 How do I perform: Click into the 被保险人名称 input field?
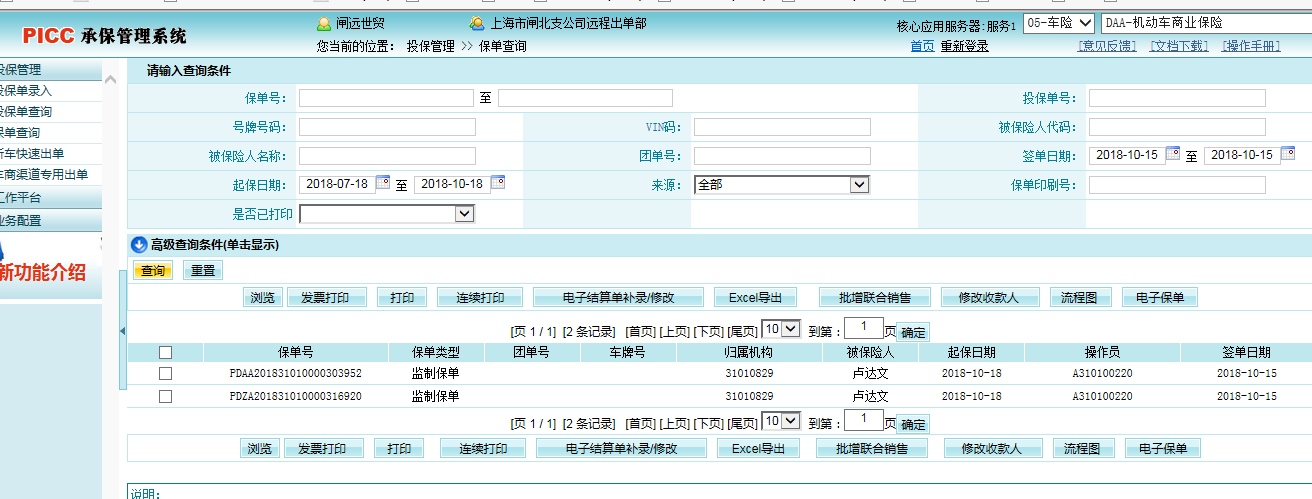(387, 156)
